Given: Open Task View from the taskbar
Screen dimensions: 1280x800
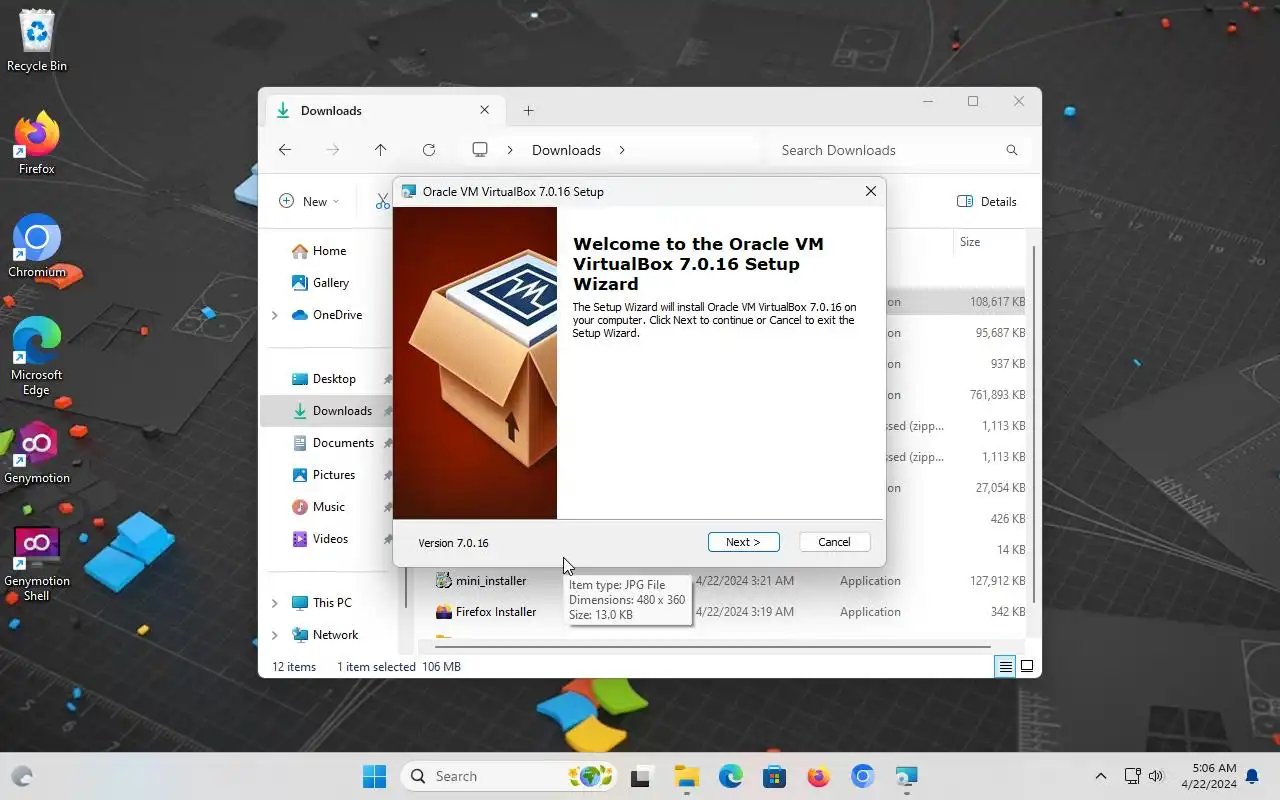Looking at the screenshot, I should [642, 776].
